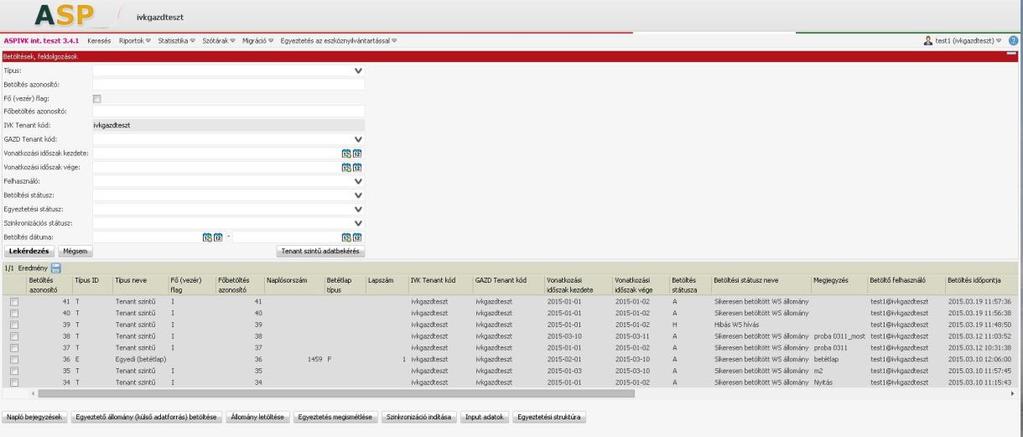Export results with the disk icon beside Eredmény
This screenshot has width=1023, height=437.
coord(56,268)
